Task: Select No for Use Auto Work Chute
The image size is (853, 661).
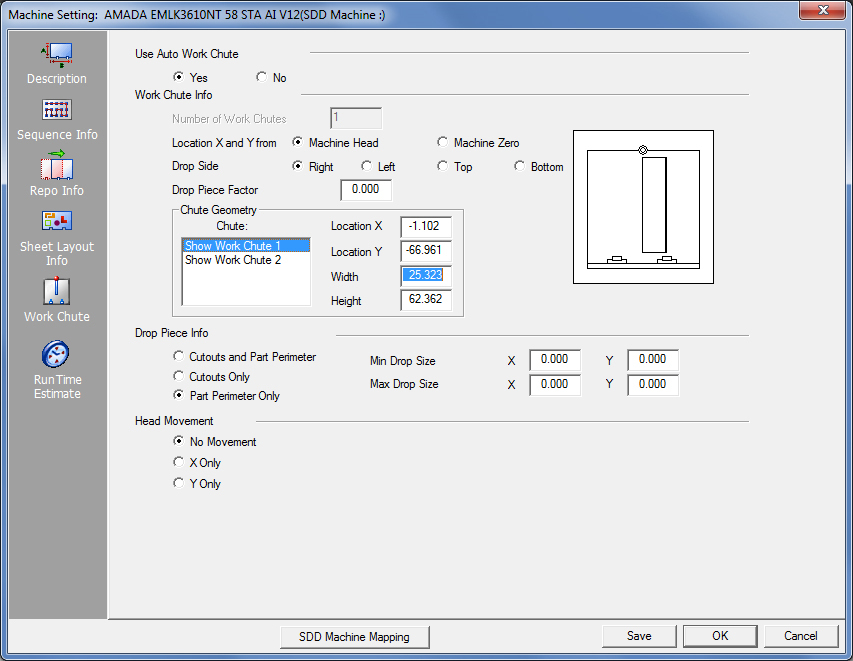Action: pos(262,77)
